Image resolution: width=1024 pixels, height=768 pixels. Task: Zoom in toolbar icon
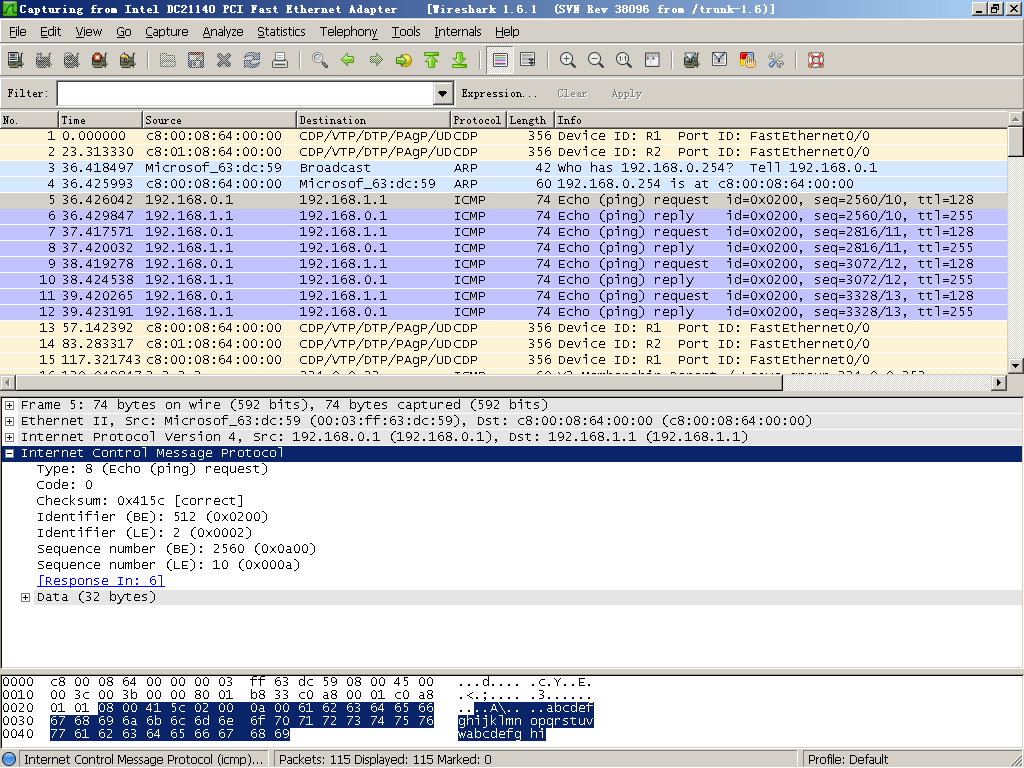pyautogui.click(x=568, y=61)
